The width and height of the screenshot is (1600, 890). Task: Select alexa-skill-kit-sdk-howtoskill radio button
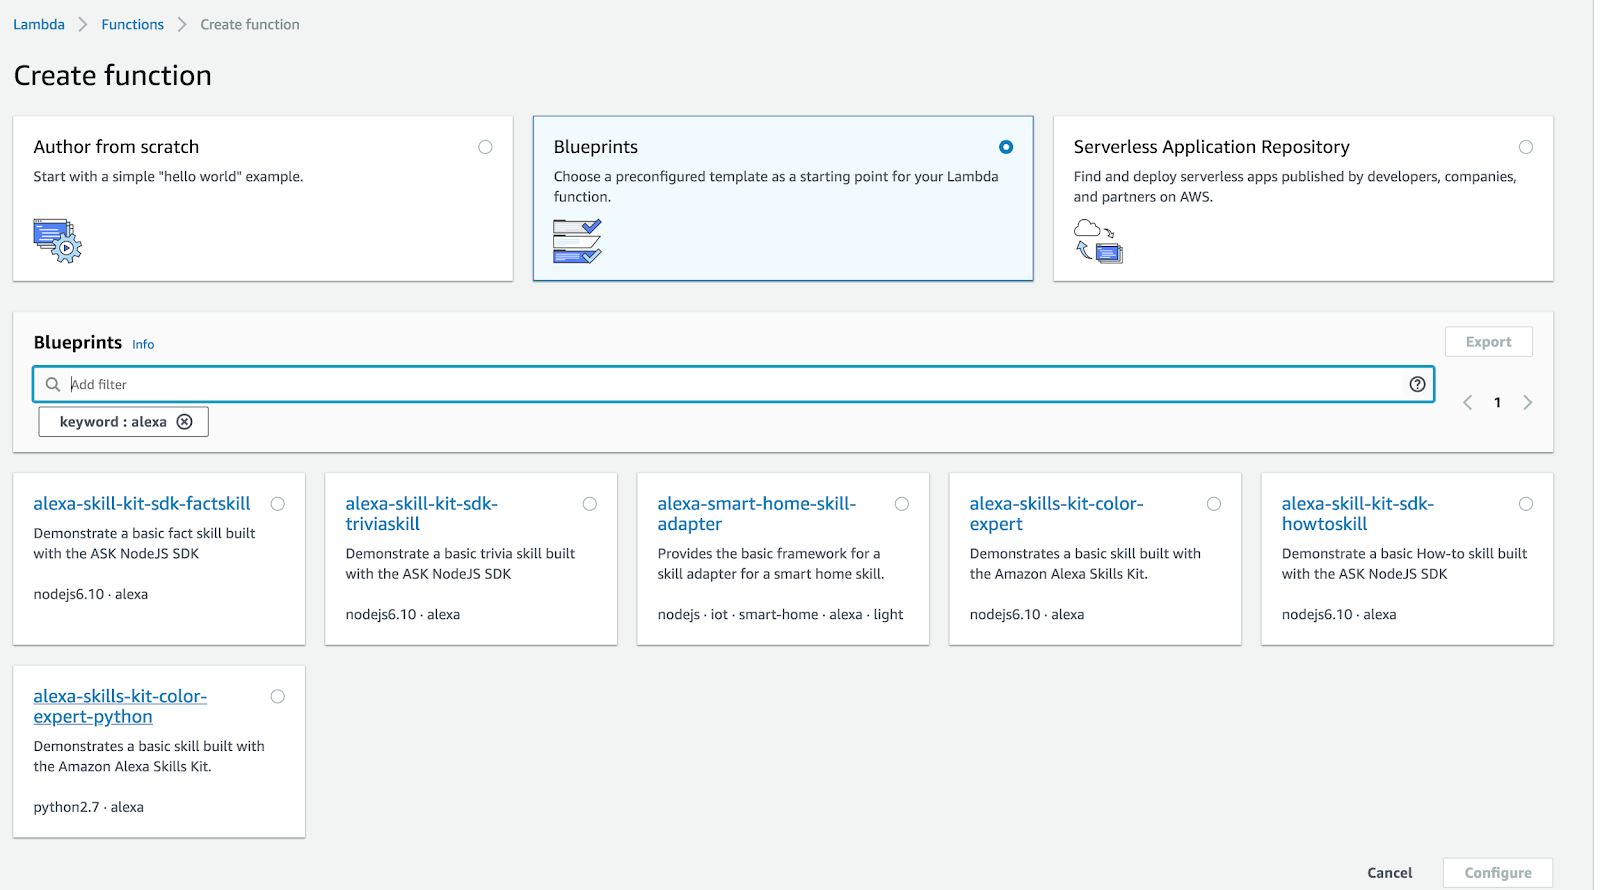point(1526,504)
